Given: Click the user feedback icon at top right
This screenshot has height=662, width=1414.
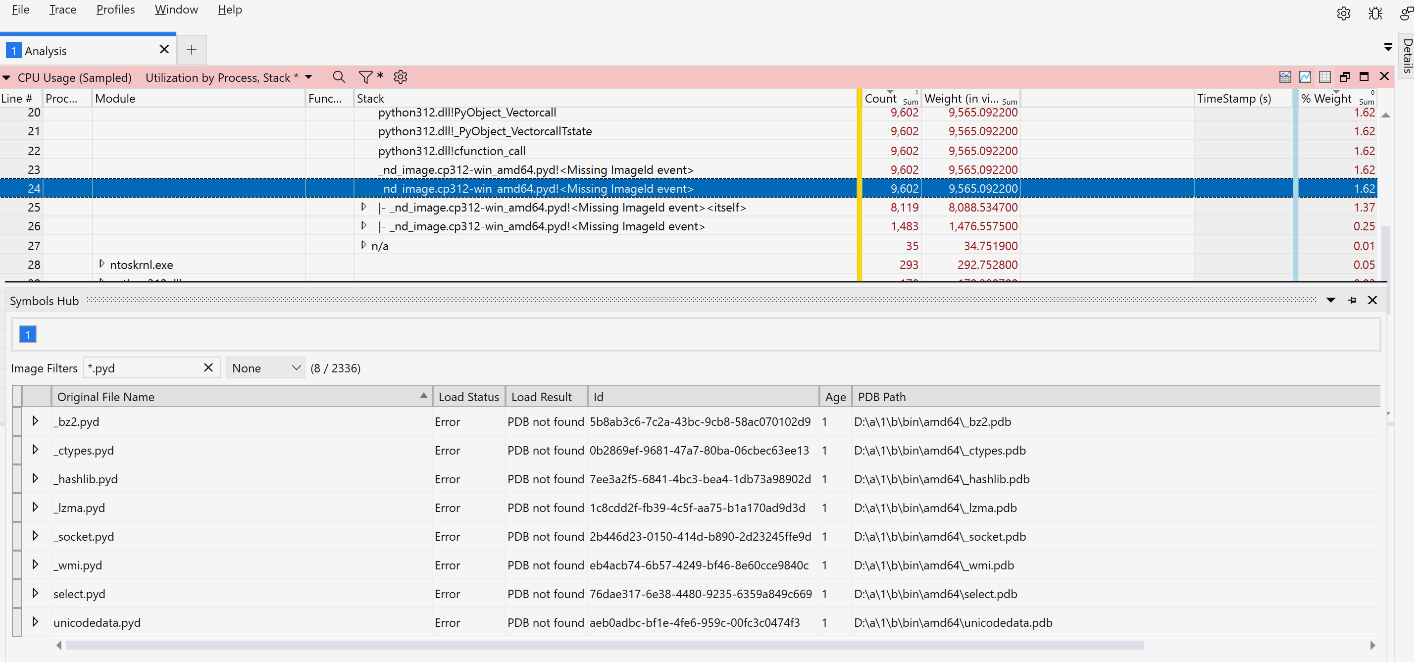Looking at the screenshot, I should pos(1406,13).
